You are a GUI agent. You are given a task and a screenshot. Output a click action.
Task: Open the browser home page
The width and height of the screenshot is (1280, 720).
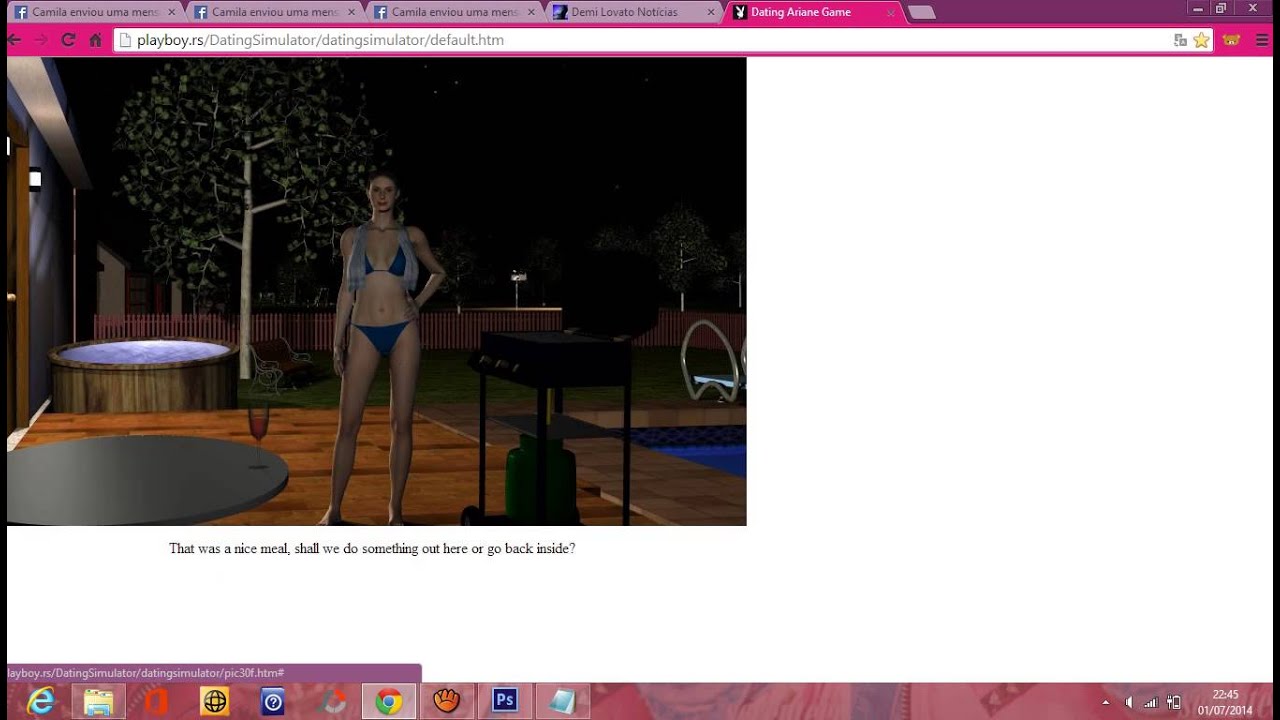click(95, 40)
